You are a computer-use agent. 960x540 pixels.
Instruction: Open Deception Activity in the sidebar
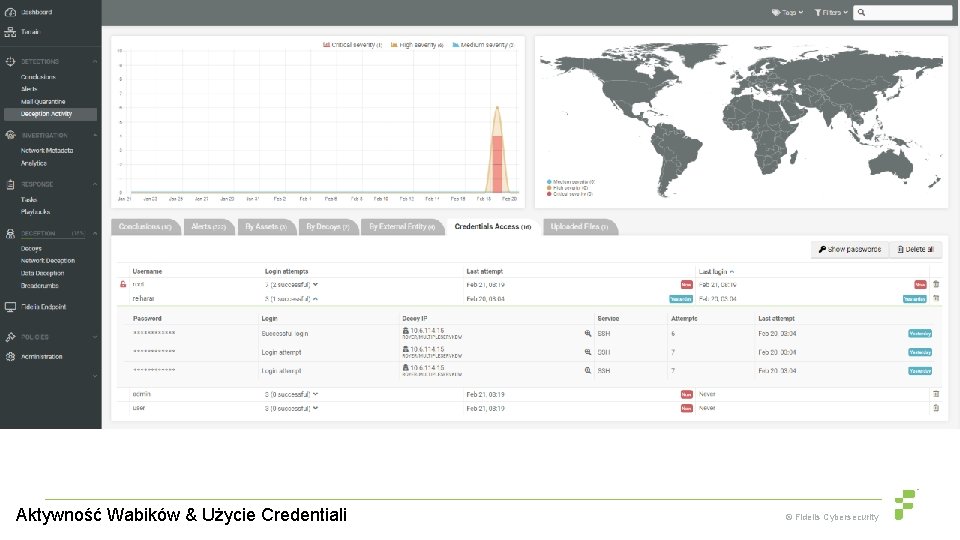tap(50, 114)
